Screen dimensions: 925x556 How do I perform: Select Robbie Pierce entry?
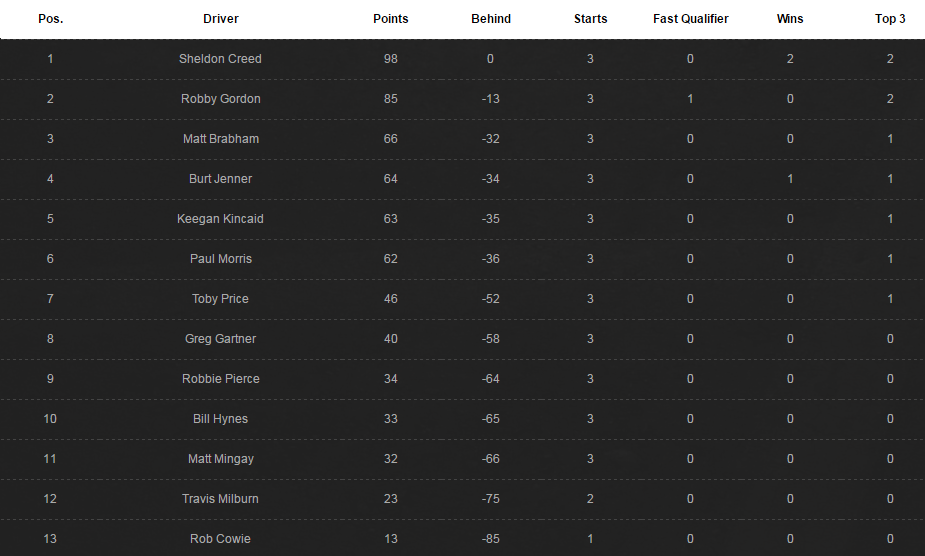(221, 379)
